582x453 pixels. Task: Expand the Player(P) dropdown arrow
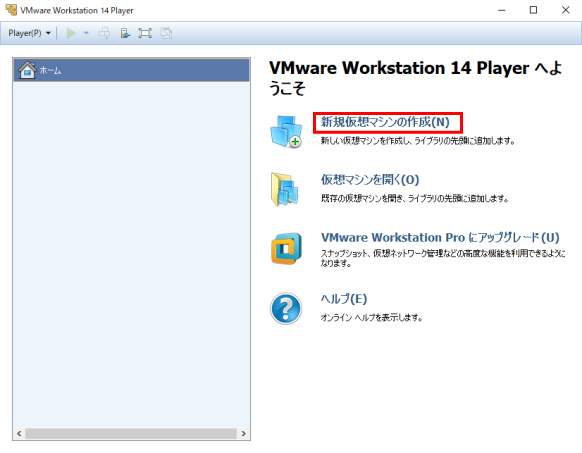point(48,33)
